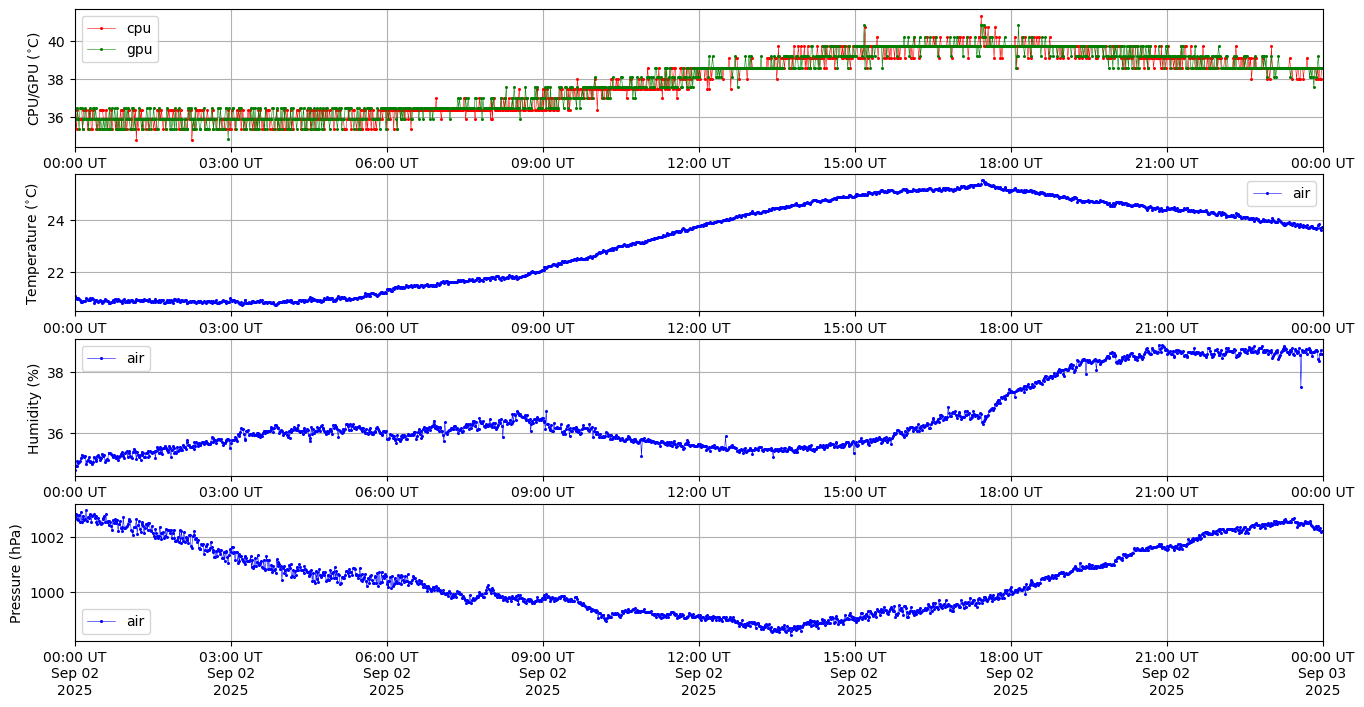Select the air legend in the Humidity panel
The image size is (1364, 707).
(x=116, y=358)
